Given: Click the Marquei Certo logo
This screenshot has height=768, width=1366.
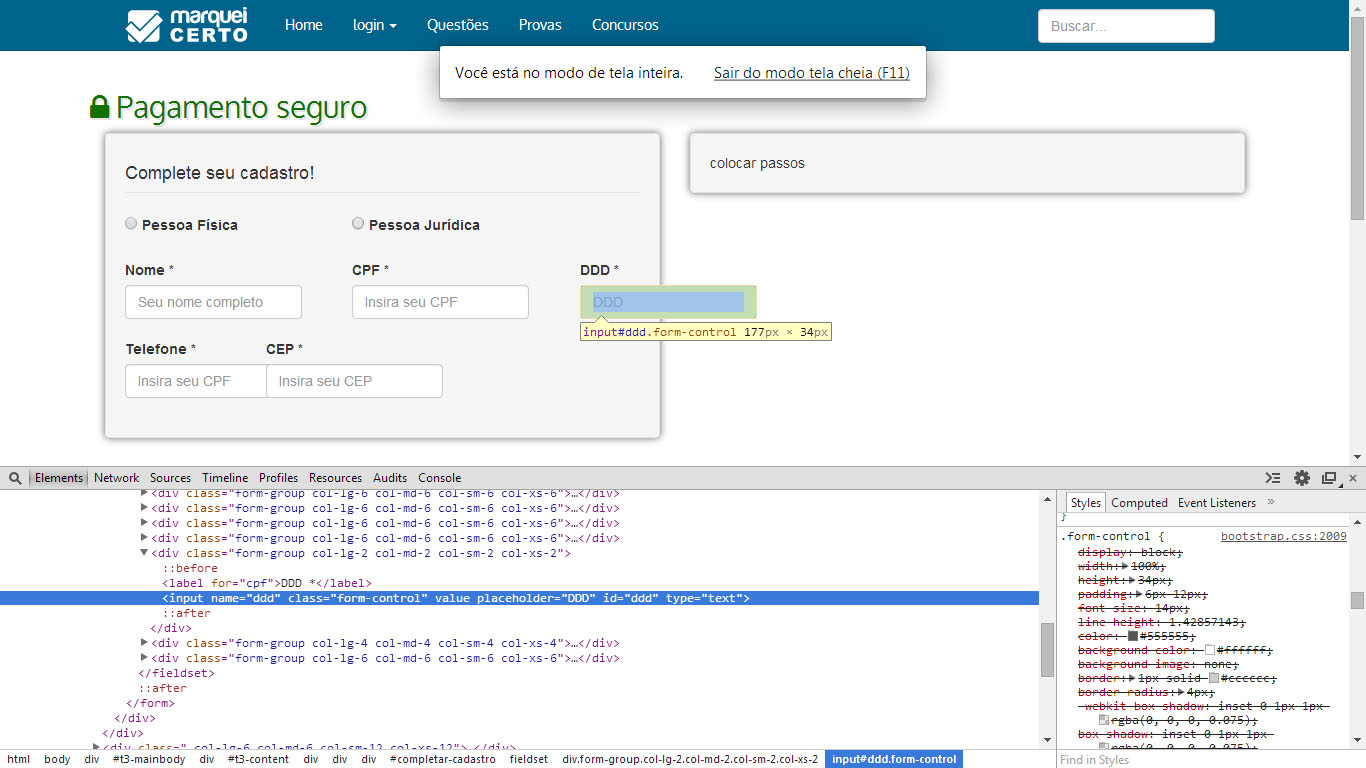Looking at the screenshot, I should tap(187, 25).
